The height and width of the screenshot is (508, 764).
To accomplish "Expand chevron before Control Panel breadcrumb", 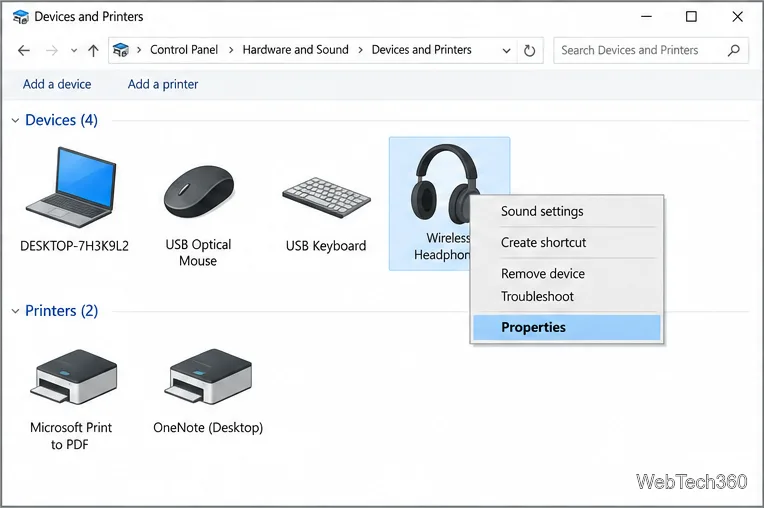I will click(x=139, y=50).
